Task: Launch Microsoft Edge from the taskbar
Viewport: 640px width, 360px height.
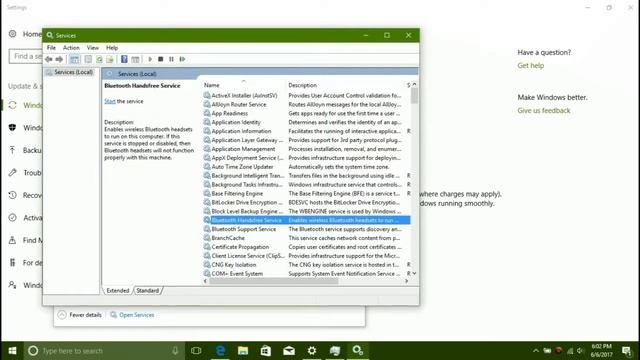Action: pyautogui.click(x=220, y=351)
